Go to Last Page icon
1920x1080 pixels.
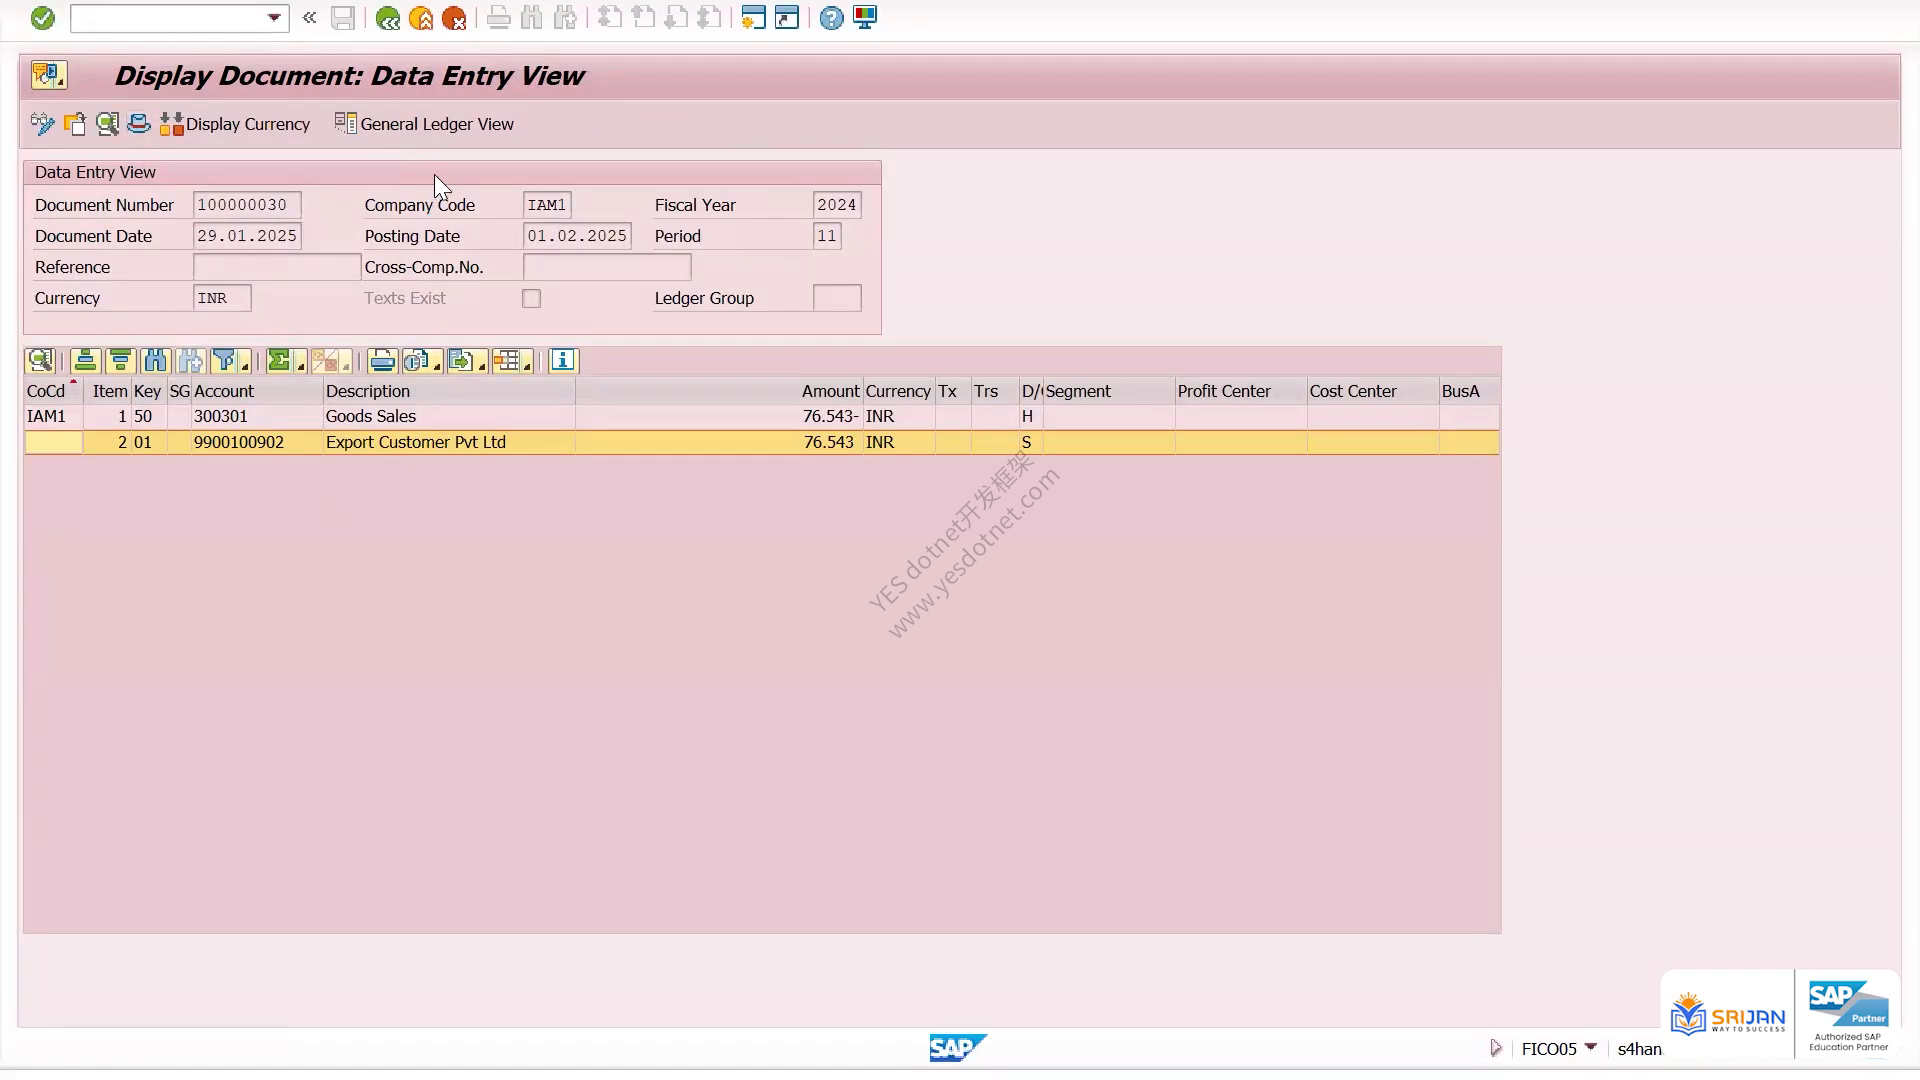[709, 18]
